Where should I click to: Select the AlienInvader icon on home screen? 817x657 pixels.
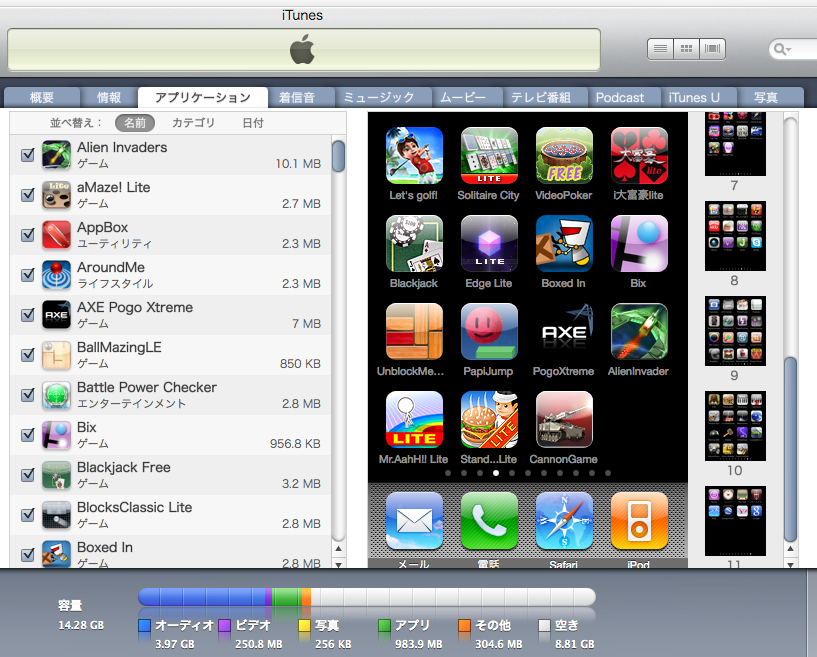pyautogui.click(x=639, y=331)
